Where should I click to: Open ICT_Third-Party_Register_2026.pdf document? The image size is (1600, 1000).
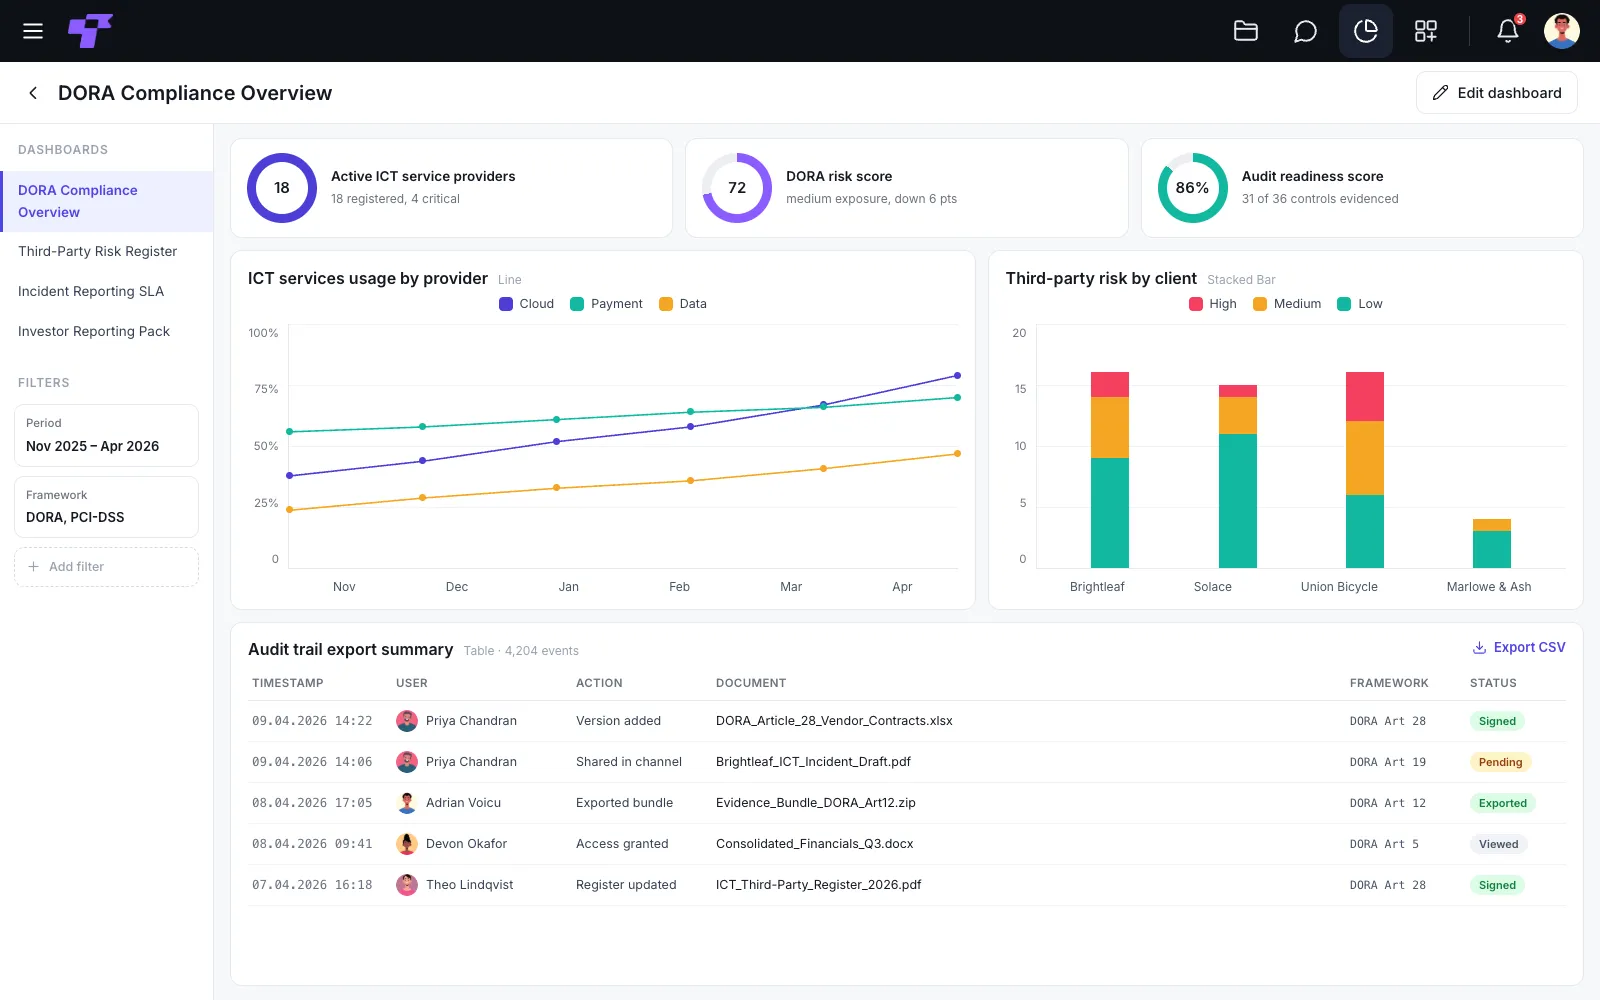819,885
